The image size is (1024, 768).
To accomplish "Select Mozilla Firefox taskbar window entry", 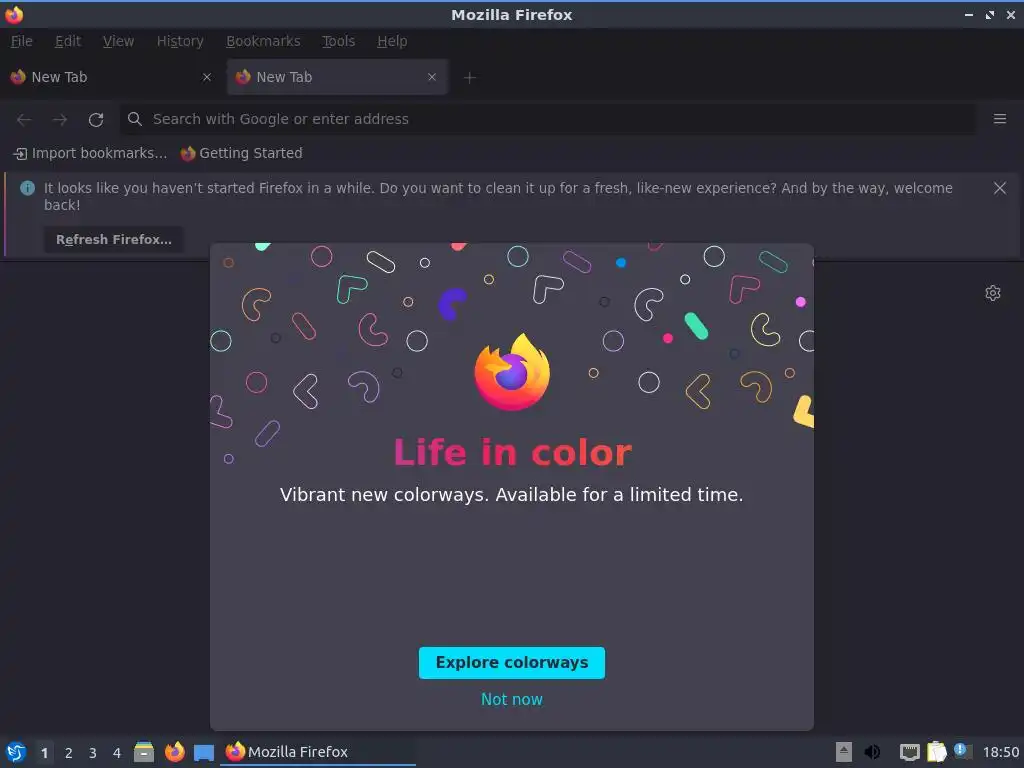I will pos(319,752).
